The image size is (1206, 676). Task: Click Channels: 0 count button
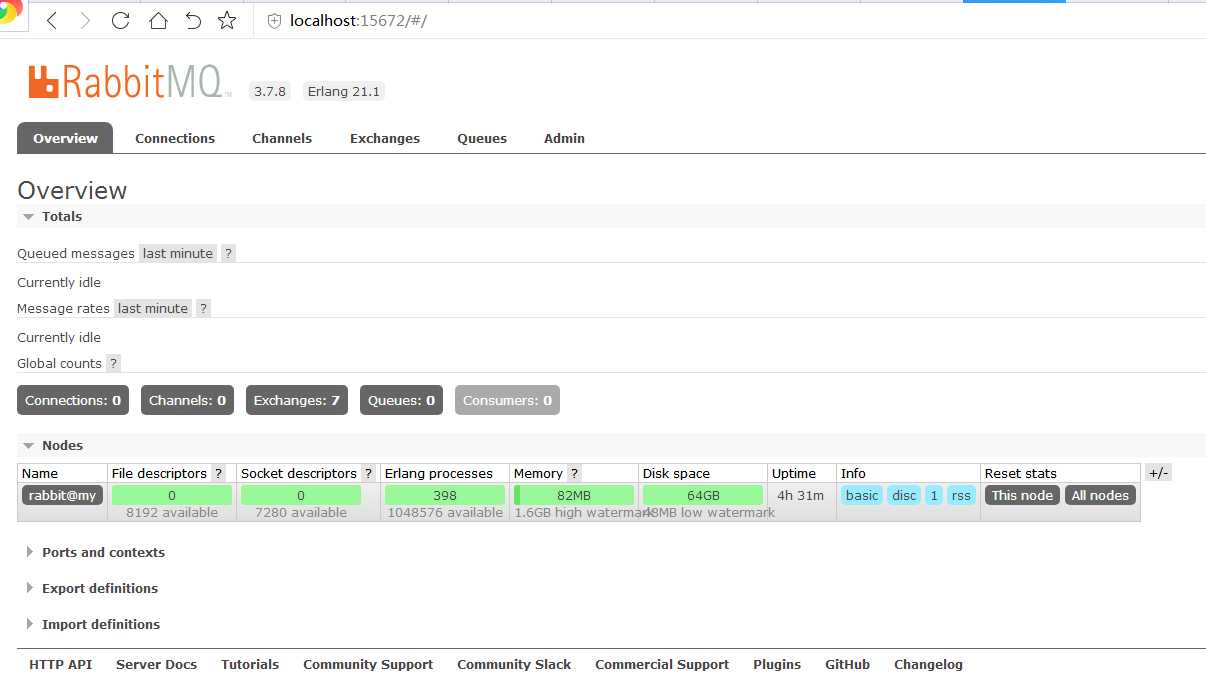tap(187, 401)
